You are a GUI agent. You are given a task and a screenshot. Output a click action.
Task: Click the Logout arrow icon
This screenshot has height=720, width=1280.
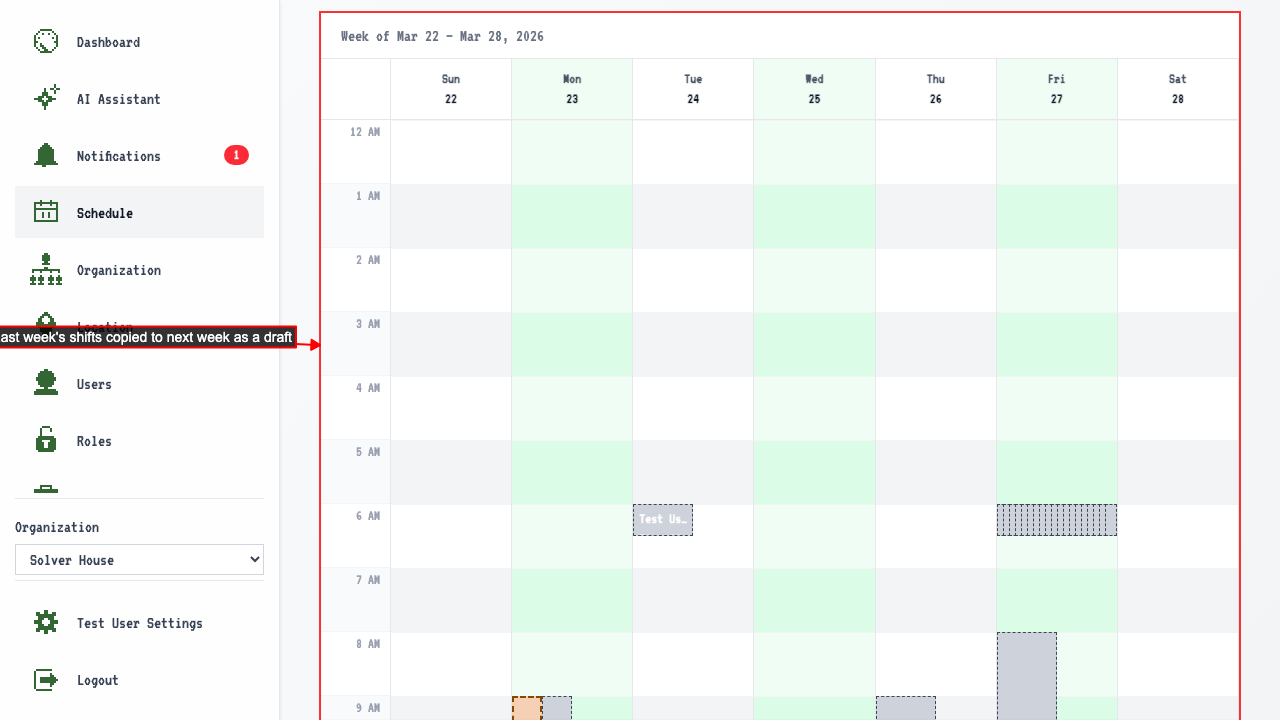click(46, 679)
